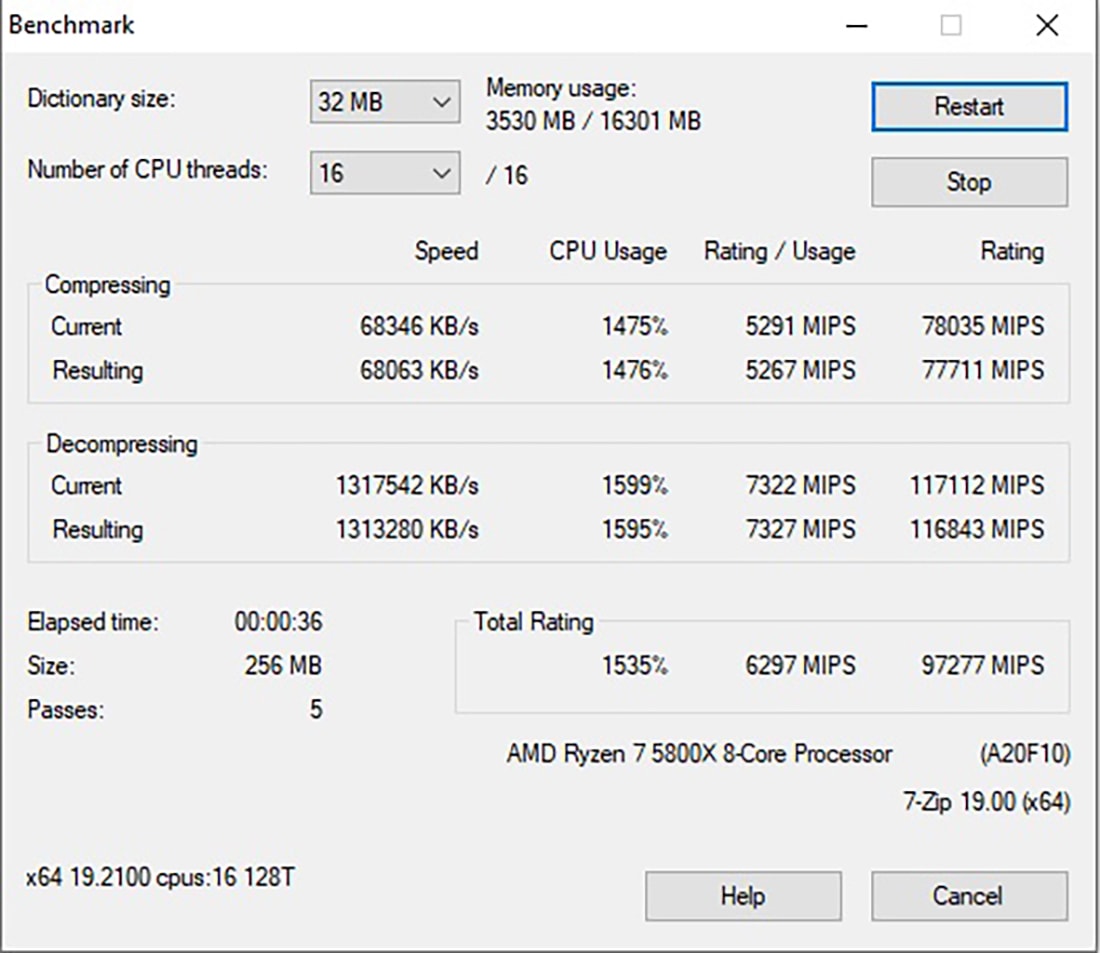
Task: Click Decompressing resulting rating 116843 MIPS
Action: tap(976, 529)
